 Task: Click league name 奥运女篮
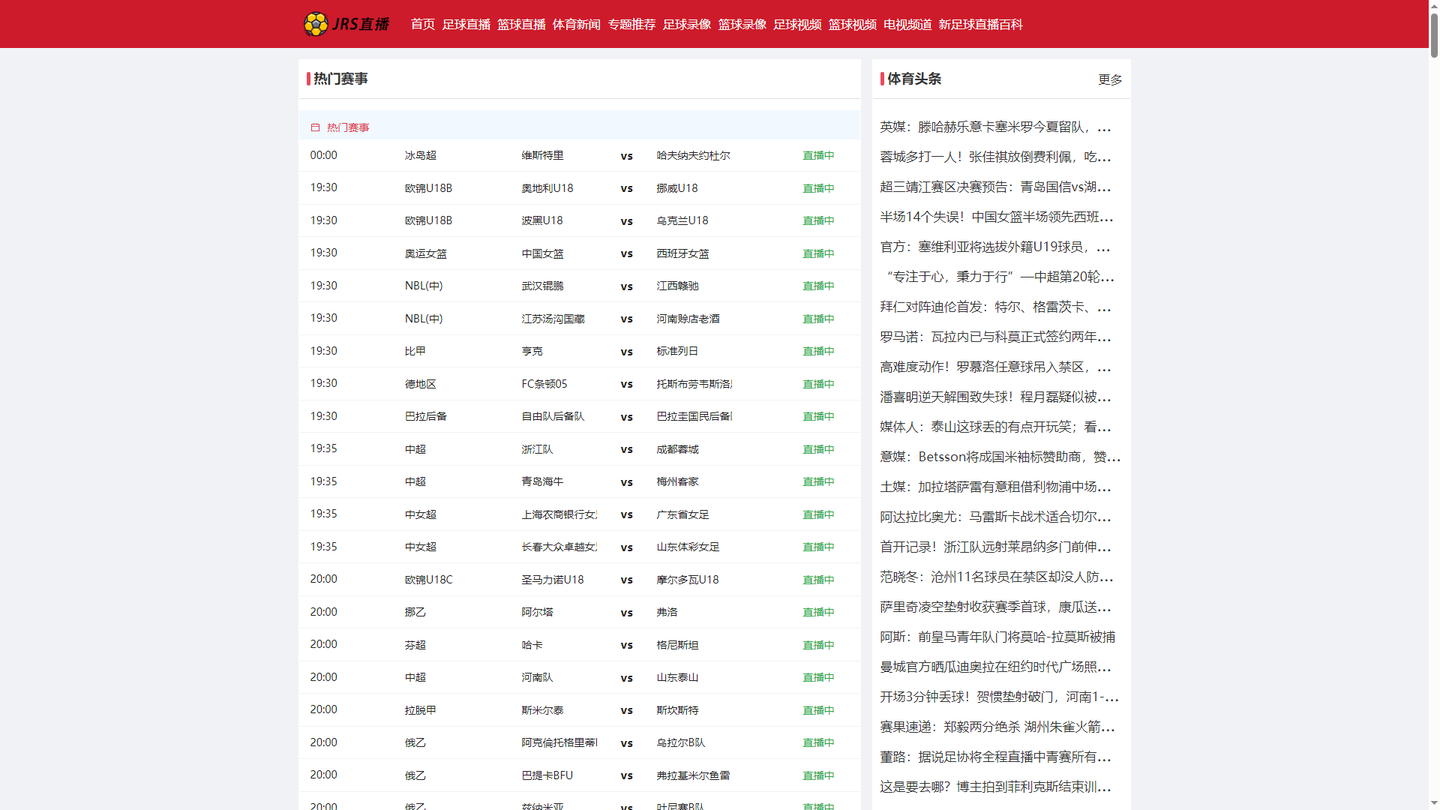pyautogui.click(x=426, y=254)
